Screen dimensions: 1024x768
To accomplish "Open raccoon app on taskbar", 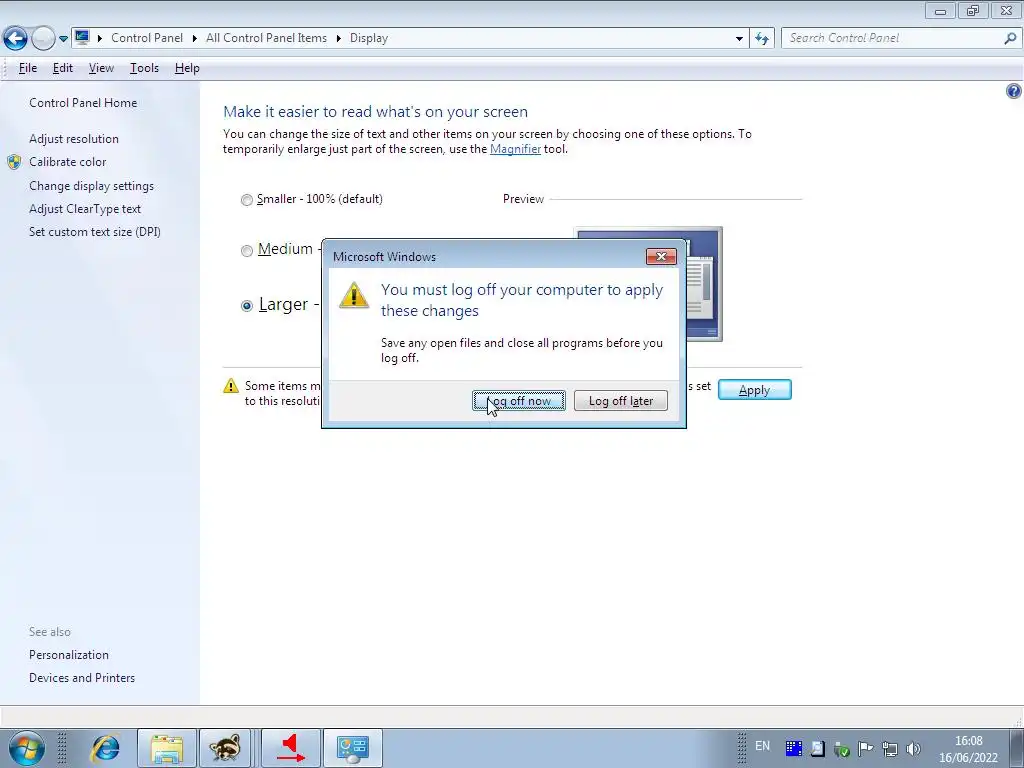I will [225, 748].
